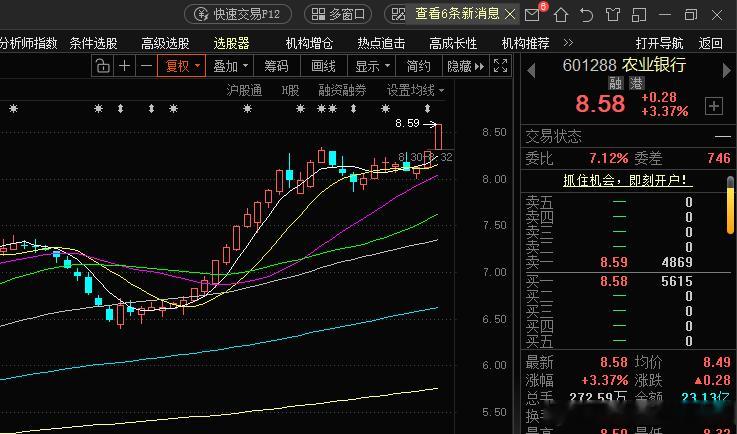Add stock to watchlist plus icon
The height and width of the screenshot is (434, 737).
[x=714, y=106]
